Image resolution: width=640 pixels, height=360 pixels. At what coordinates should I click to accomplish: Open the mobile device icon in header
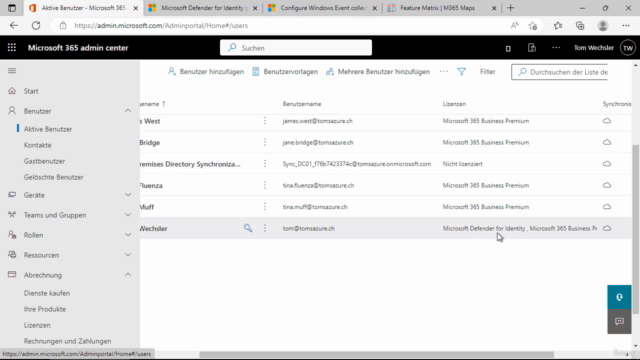point(508,48)
